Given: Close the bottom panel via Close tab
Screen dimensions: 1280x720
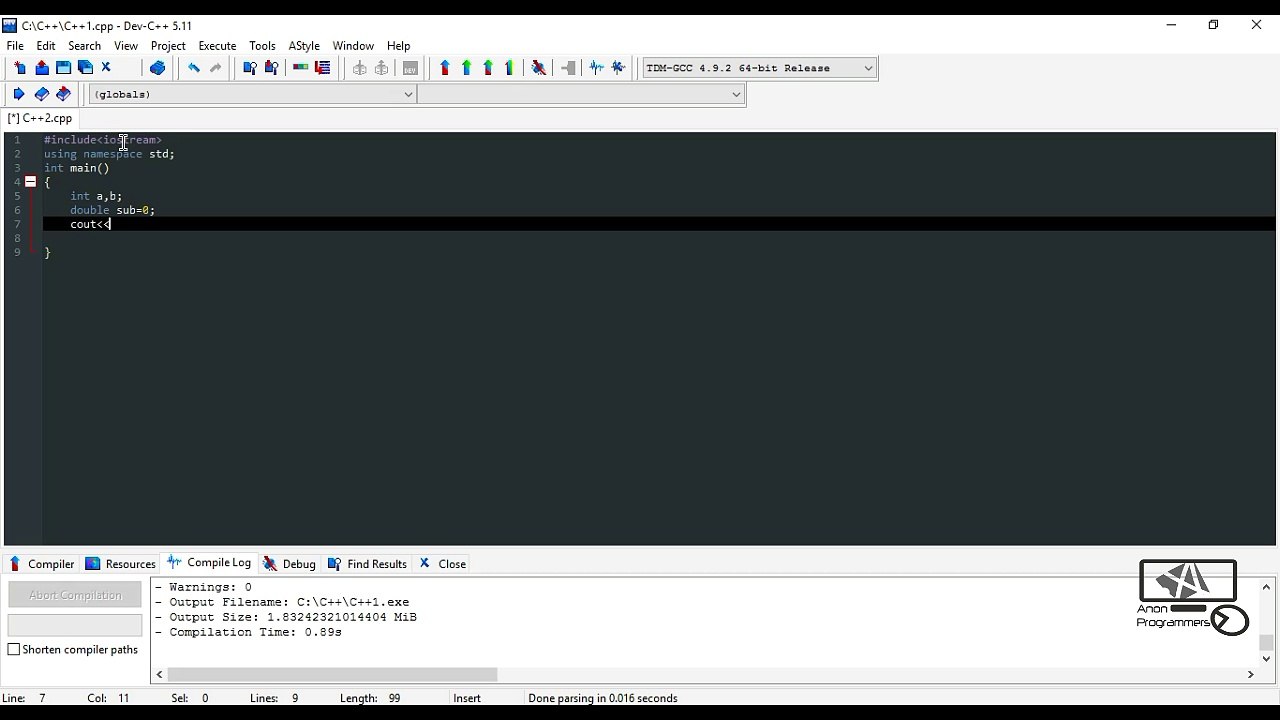Looking at the screenshot, I should tap(442, 564).
